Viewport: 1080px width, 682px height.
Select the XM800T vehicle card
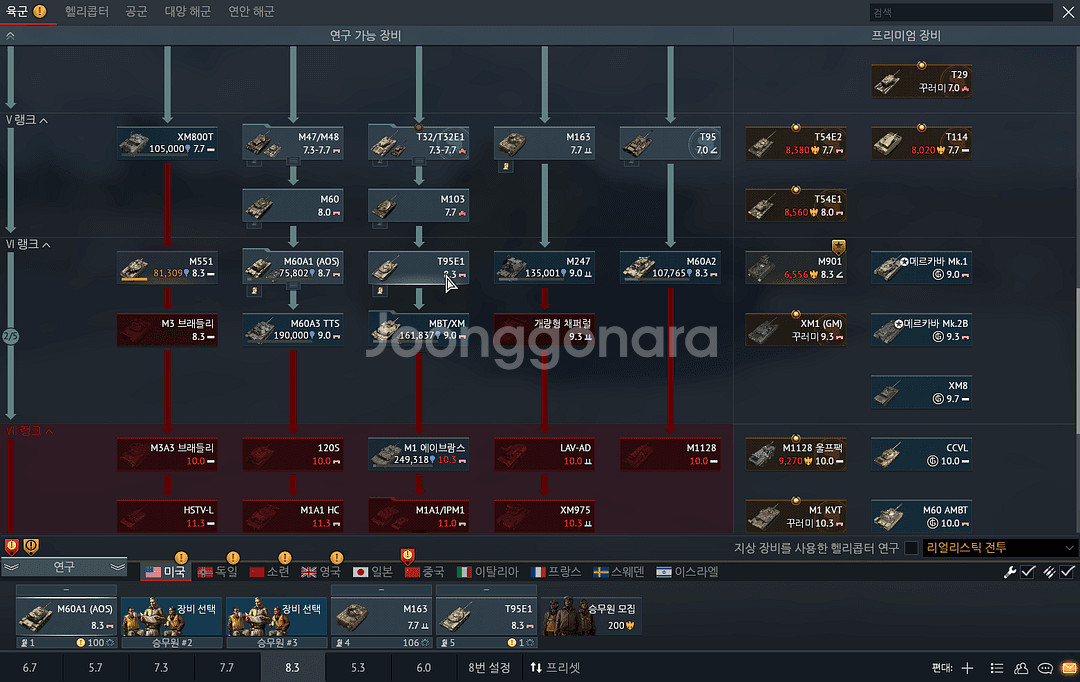(x=167, y=143)
